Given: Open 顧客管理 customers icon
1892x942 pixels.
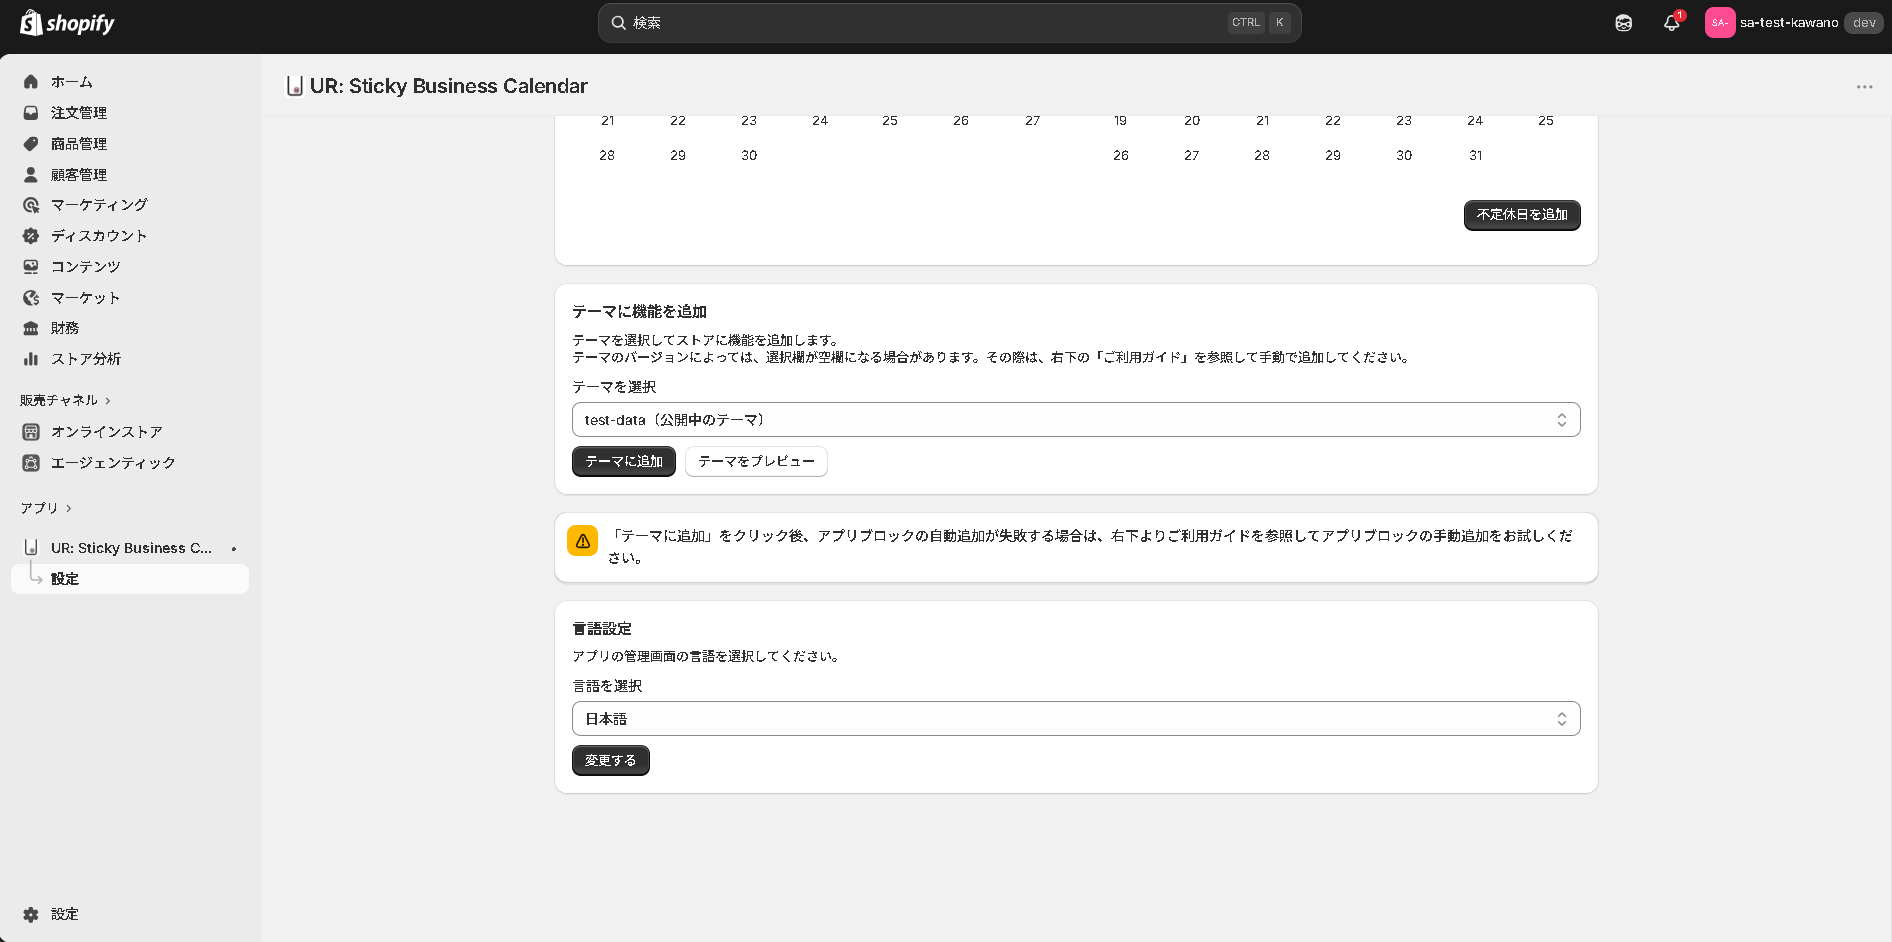Looking at the screenshot, I should pyautogui.click(x=31, y=175).
